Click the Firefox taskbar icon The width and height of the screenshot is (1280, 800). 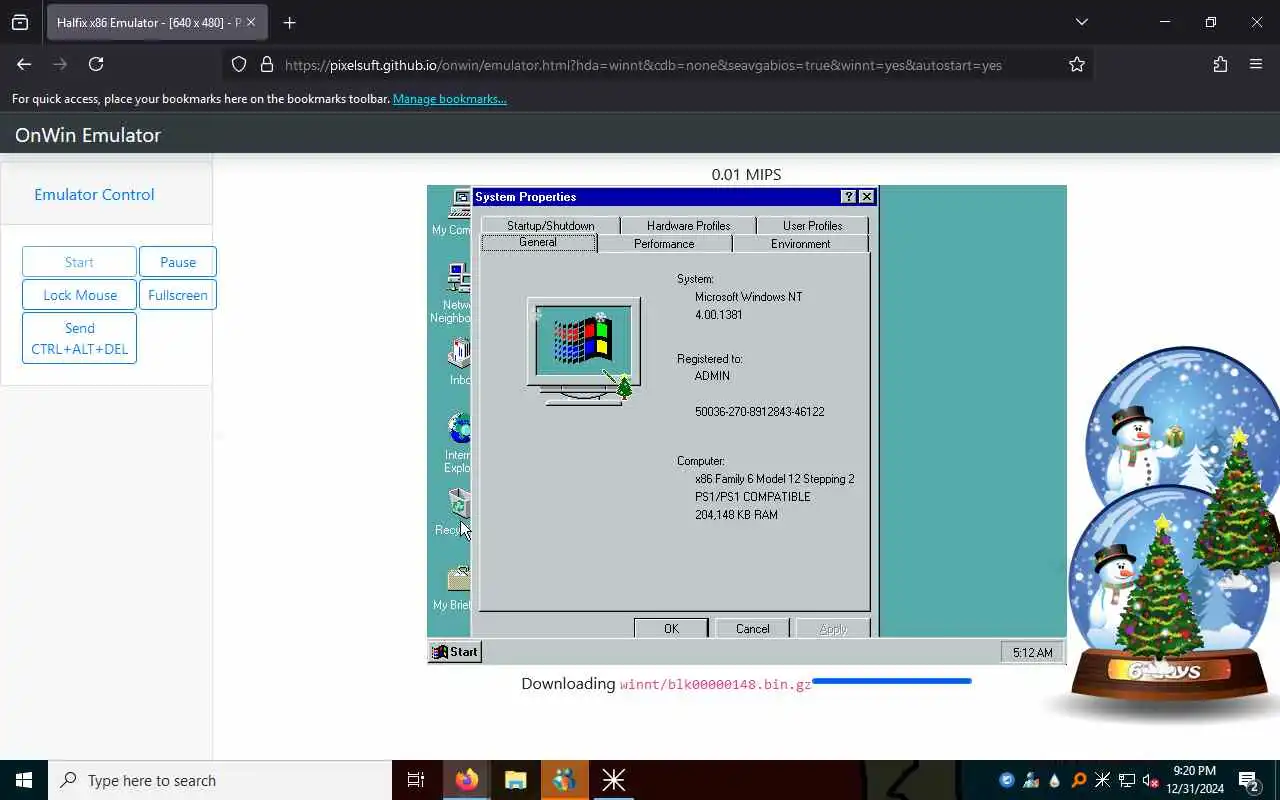click(466, 780)
